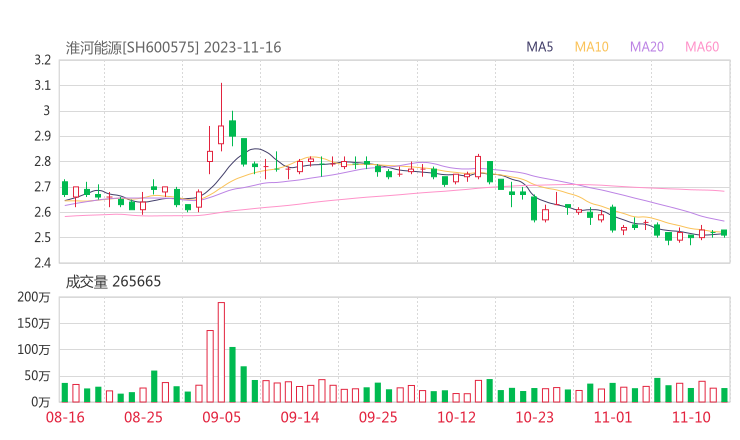
Task: Click the 3.1 price axis label
Action: point(42,85)
